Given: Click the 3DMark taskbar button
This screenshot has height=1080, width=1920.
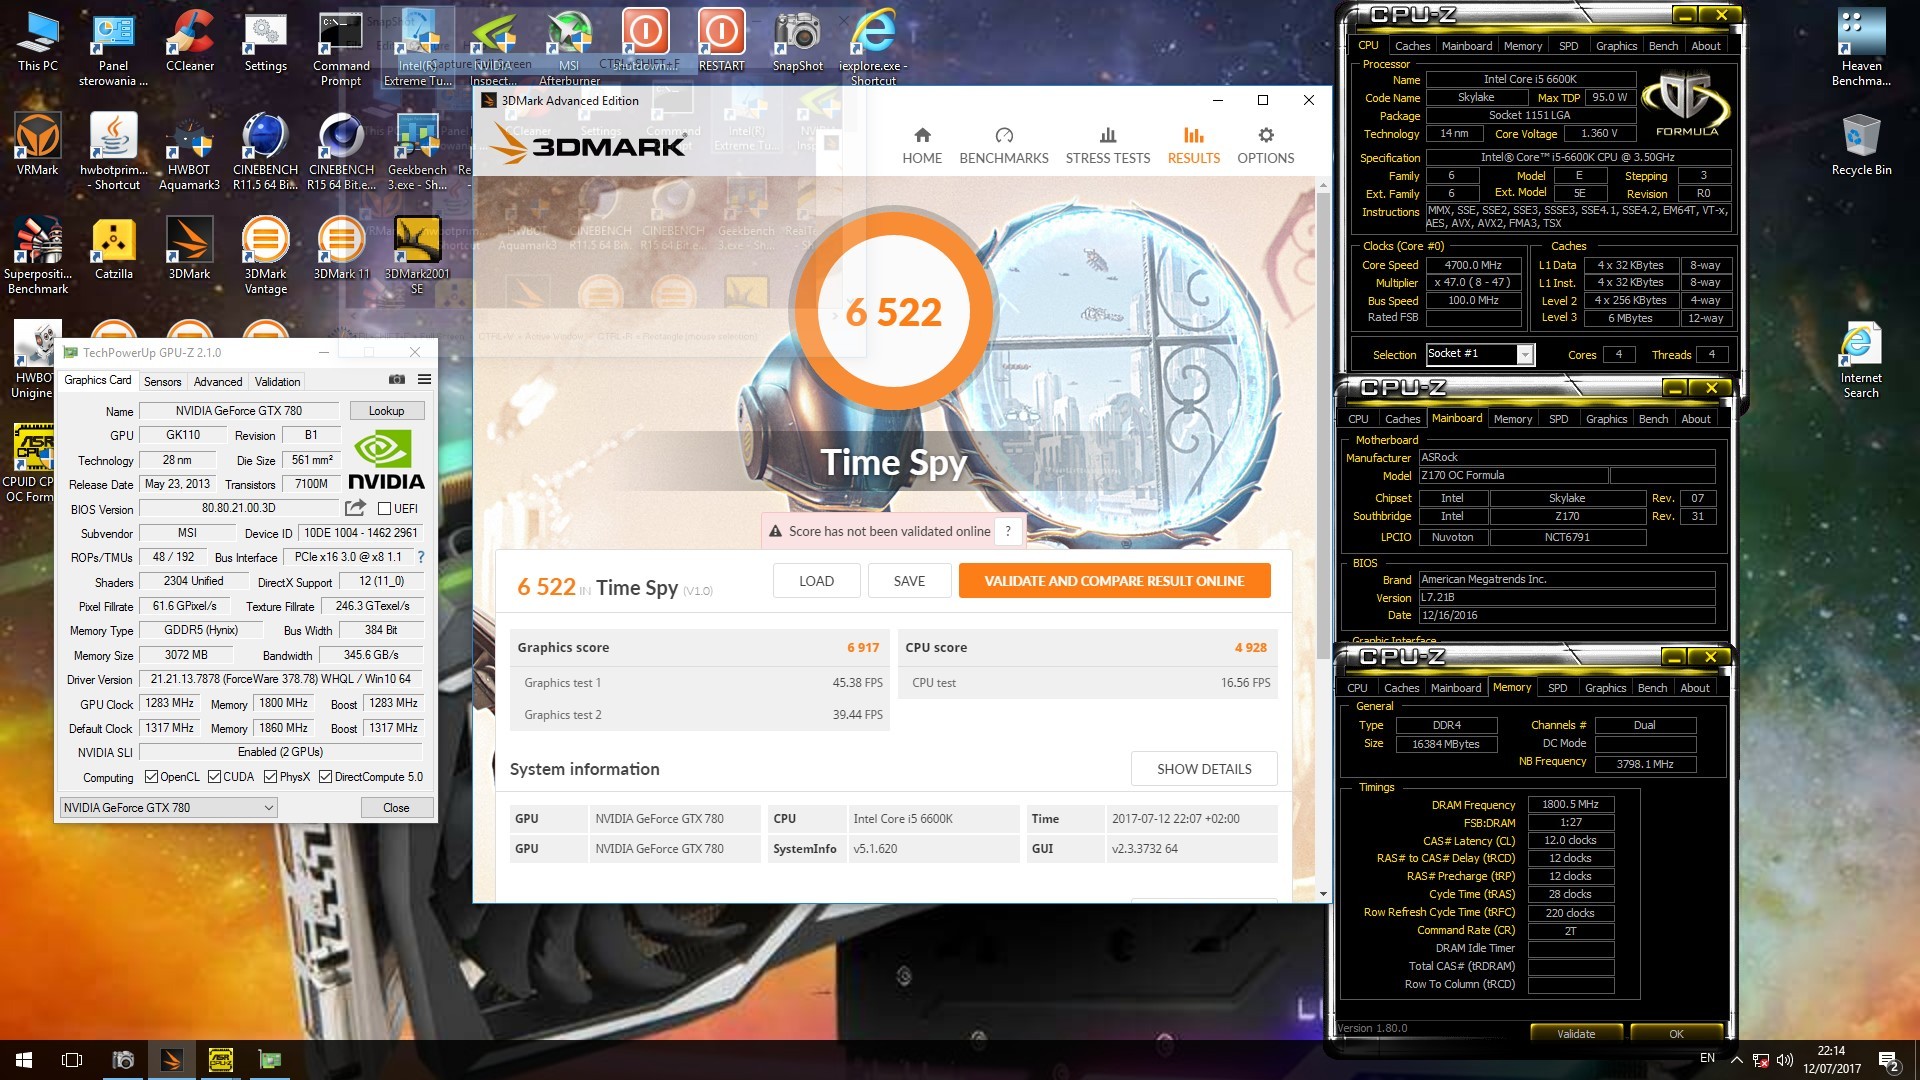Looking at the screenshot, I should (x=171, y=1060).
